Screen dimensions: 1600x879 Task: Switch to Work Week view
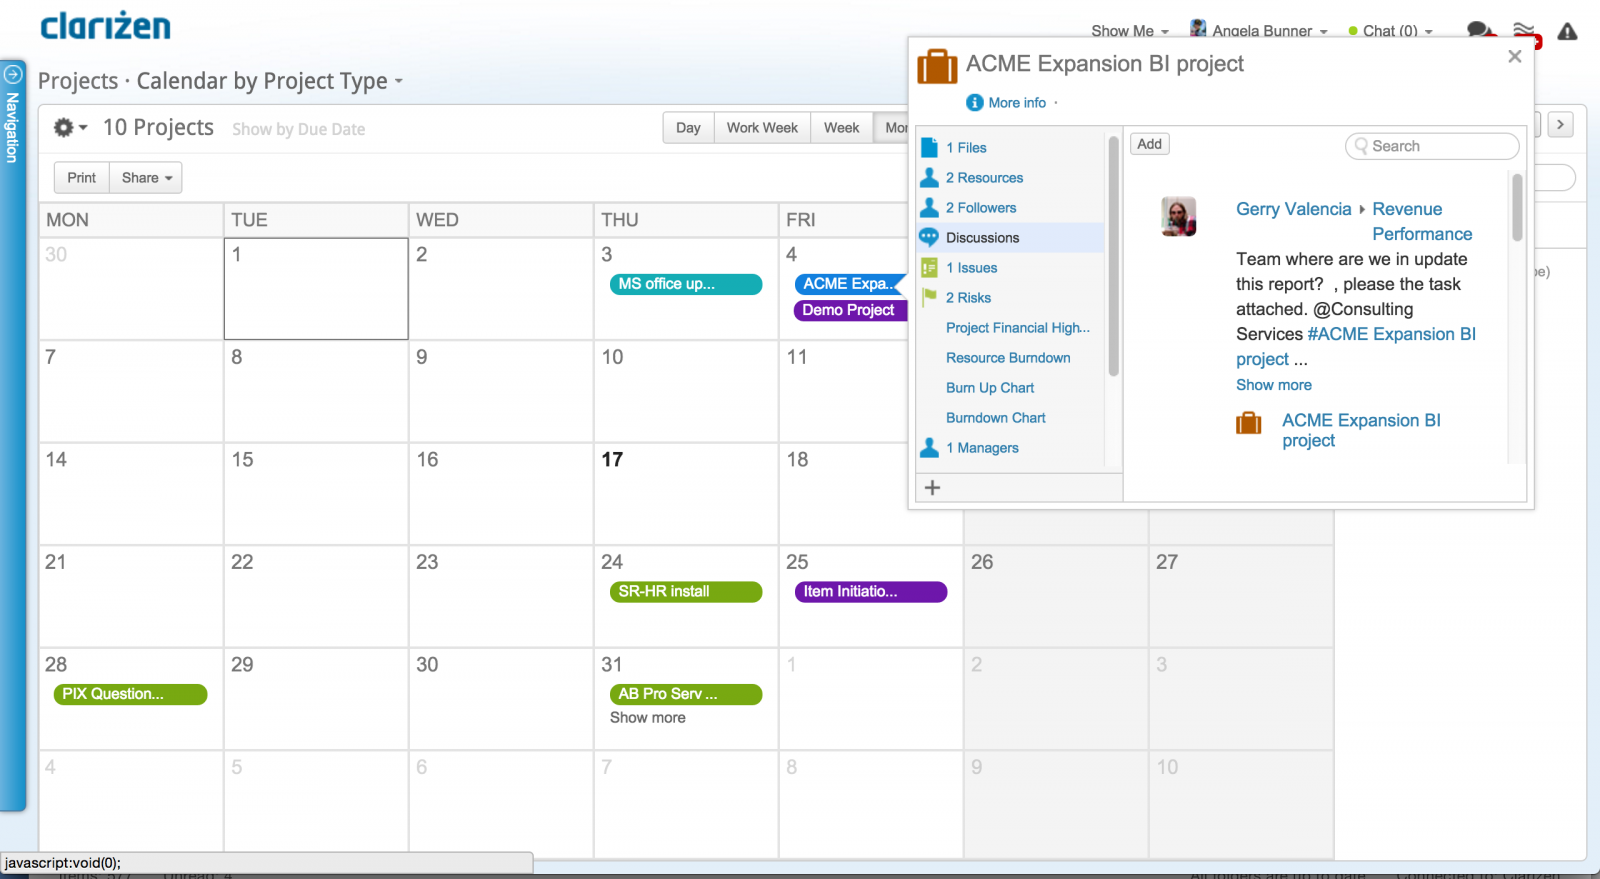(x=762, y=128)
